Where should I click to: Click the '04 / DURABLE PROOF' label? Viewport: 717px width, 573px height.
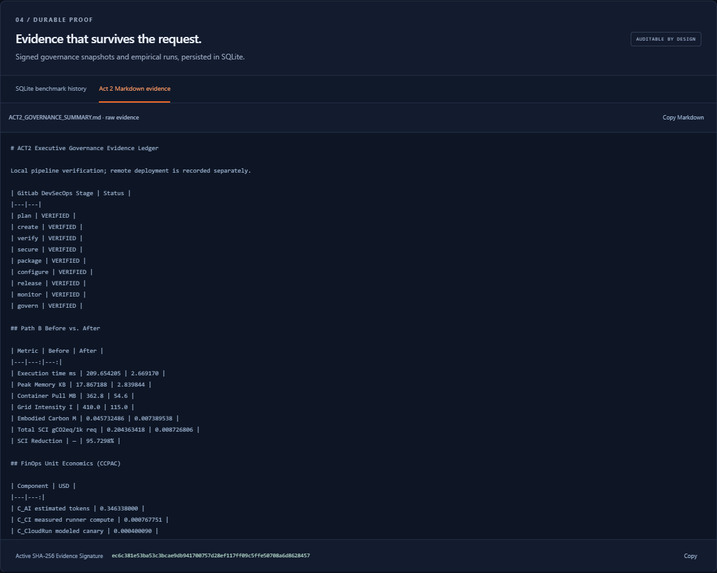click(x=54, y=20)
